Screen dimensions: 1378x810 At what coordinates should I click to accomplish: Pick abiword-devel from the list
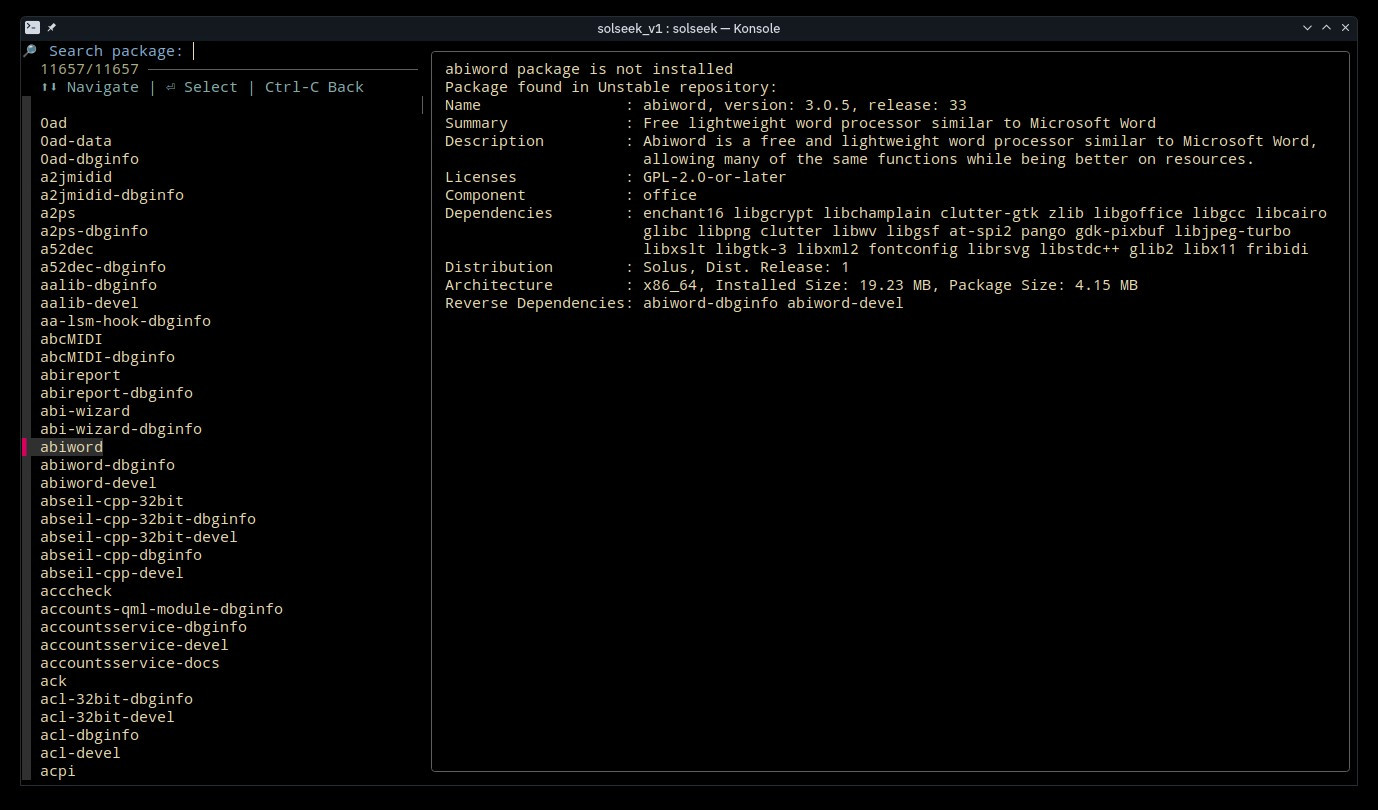(98, 483)
